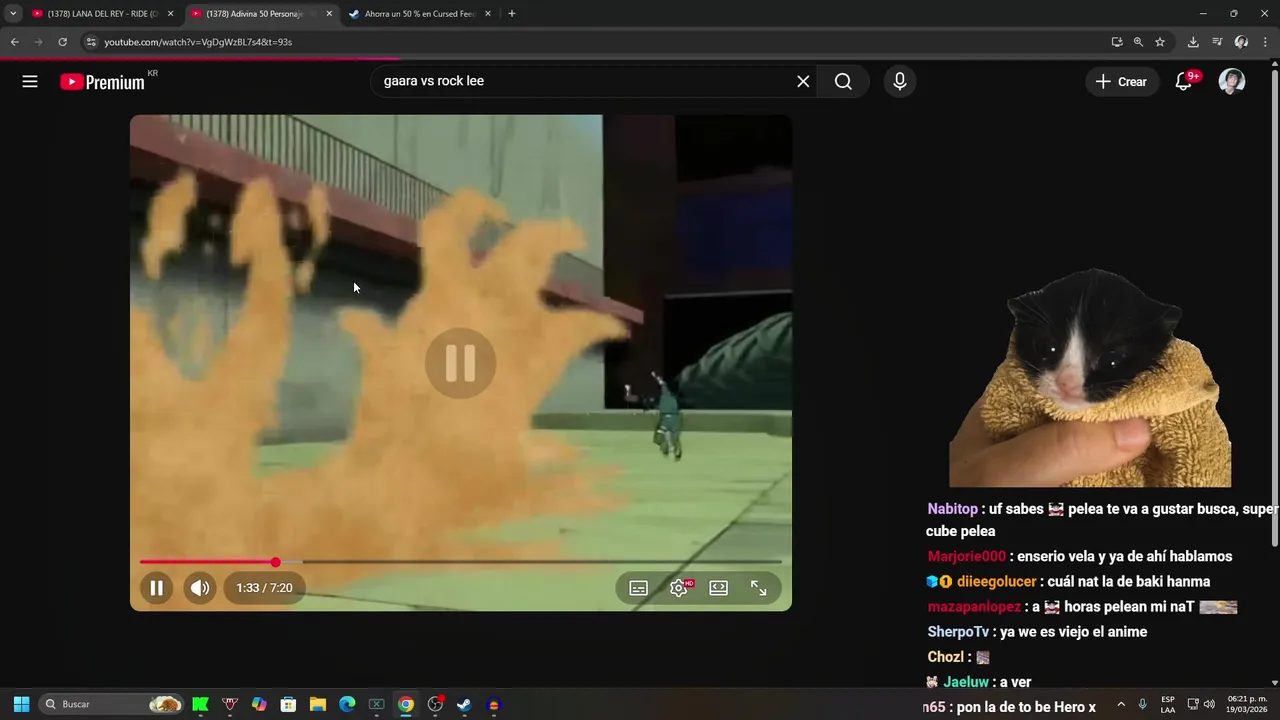Screen dimensions: 1280x720
Task: Reload the current page
Action: (x=62, y=42)
